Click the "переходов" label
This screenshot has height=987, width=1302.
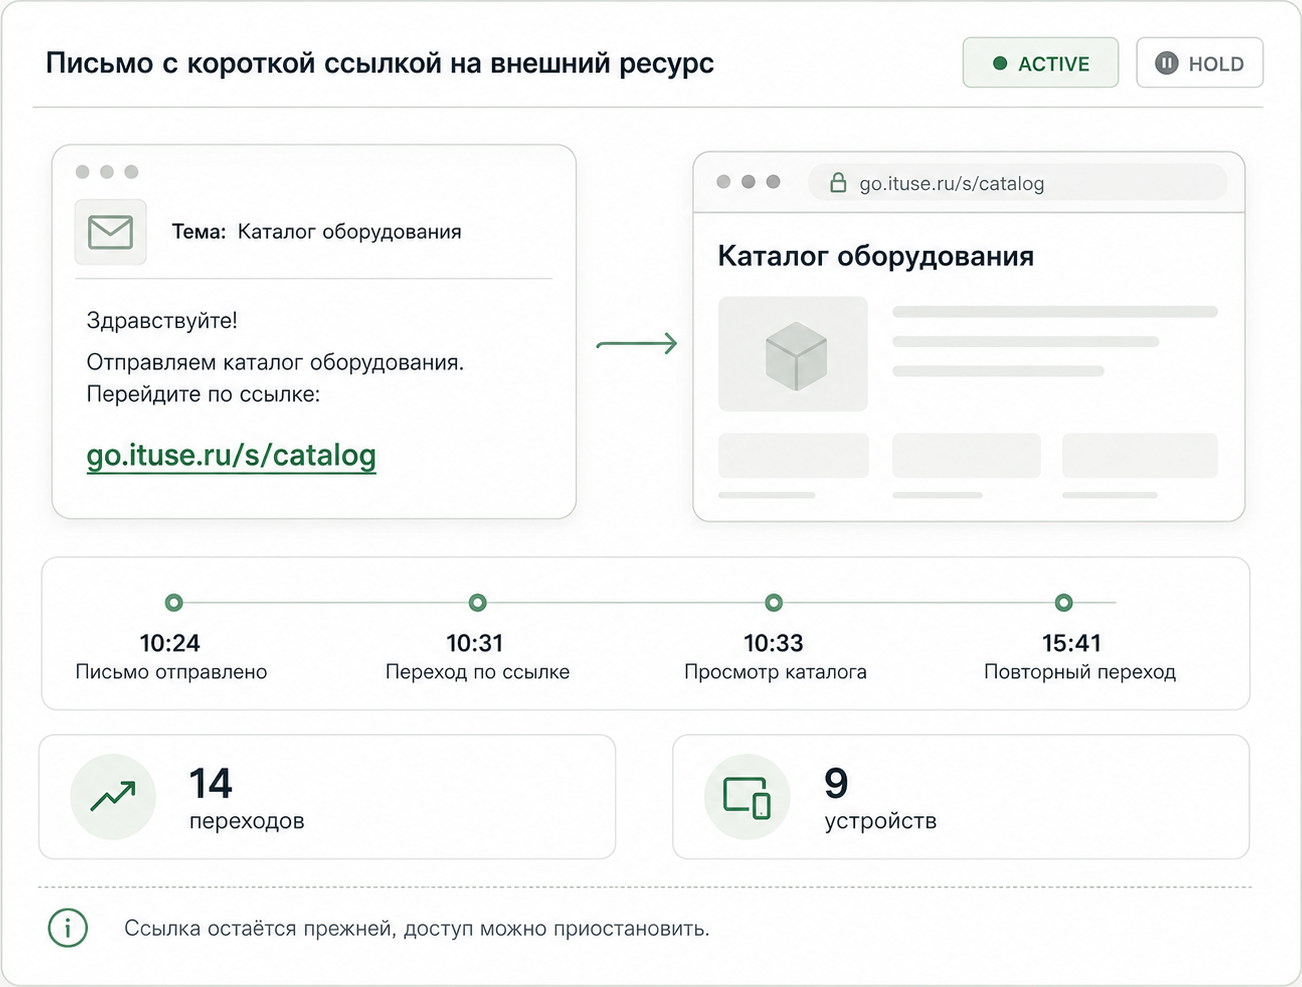point(247,821)
